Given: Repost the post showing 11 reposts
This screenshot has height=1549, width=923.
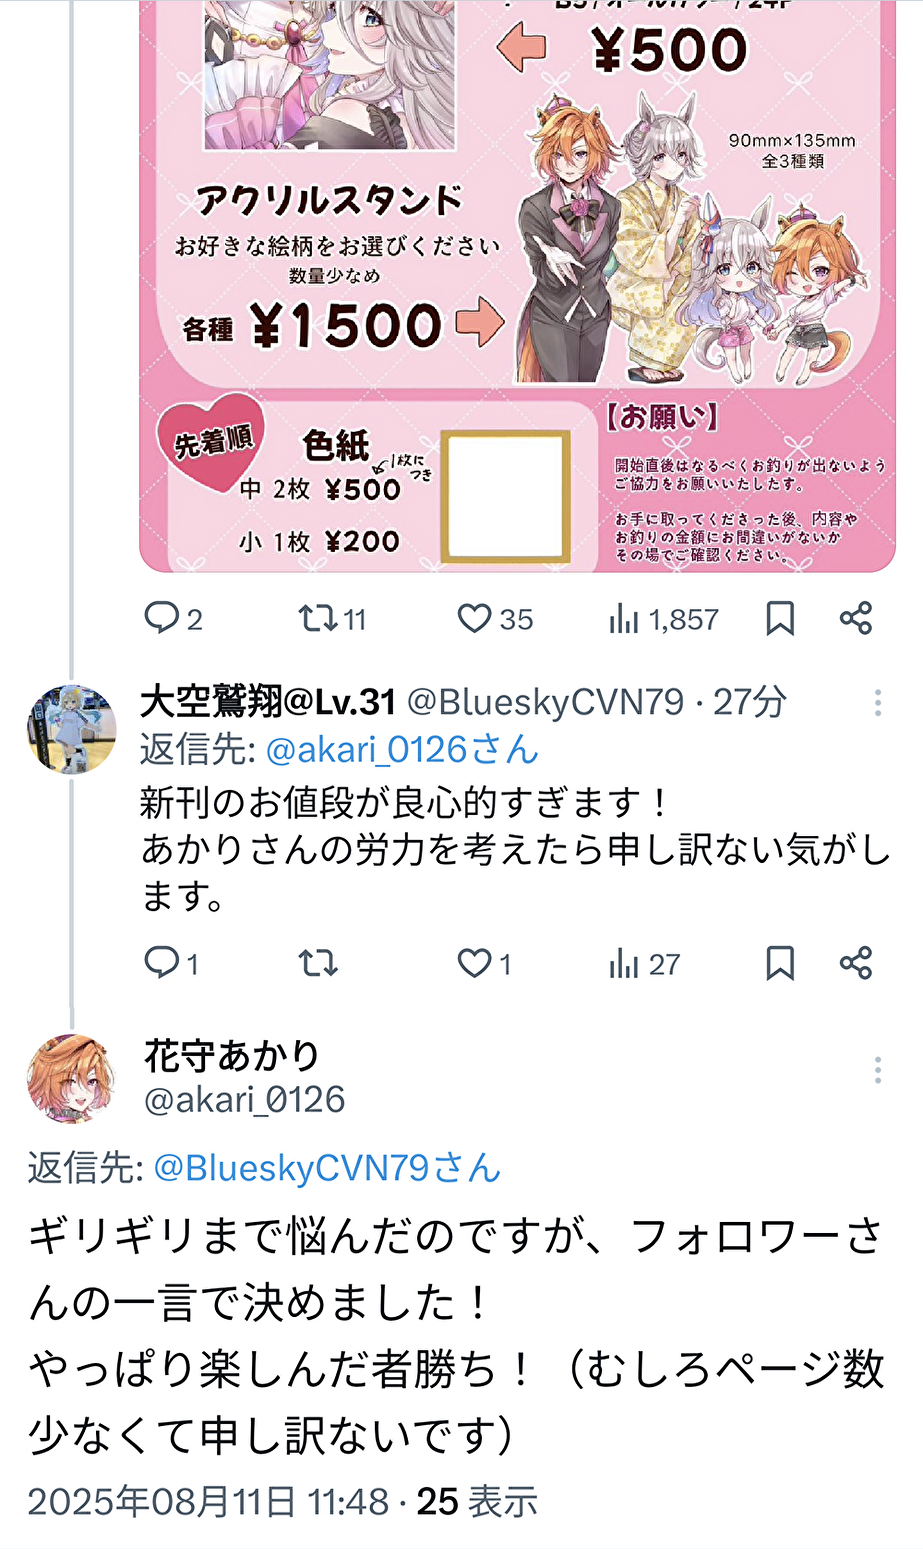Looking at the screenshot, I should [333, 619].
